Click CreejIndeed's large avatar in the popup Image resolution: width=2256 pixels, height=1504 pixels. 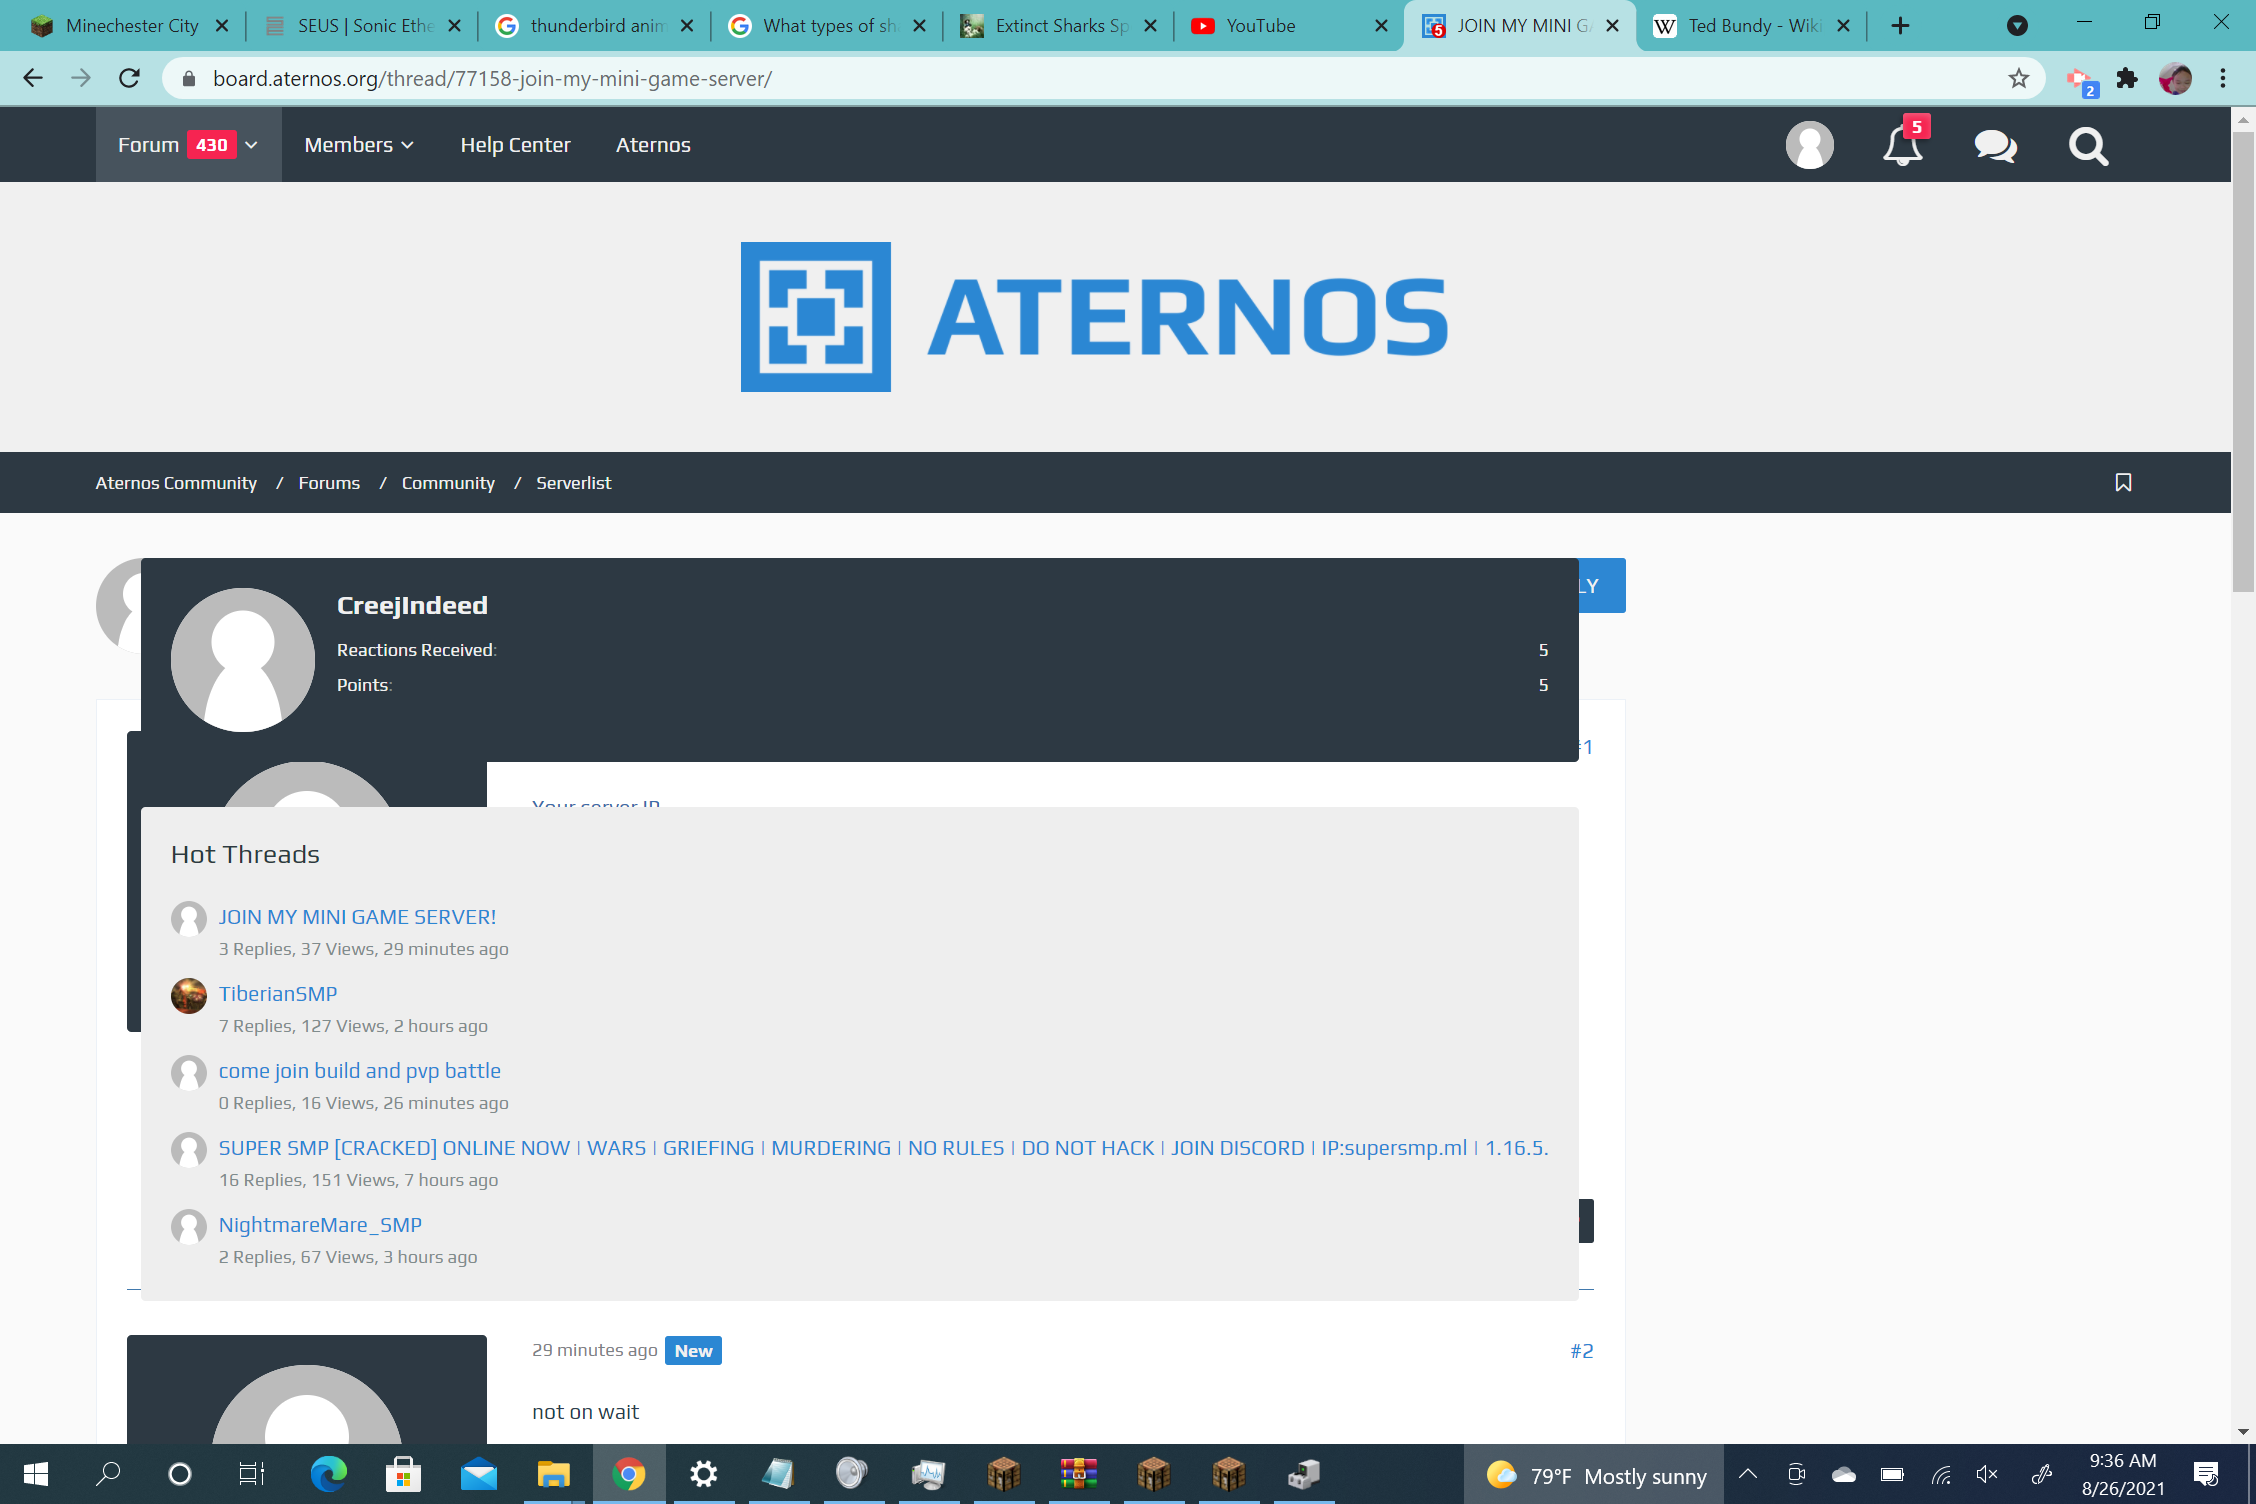242,659
